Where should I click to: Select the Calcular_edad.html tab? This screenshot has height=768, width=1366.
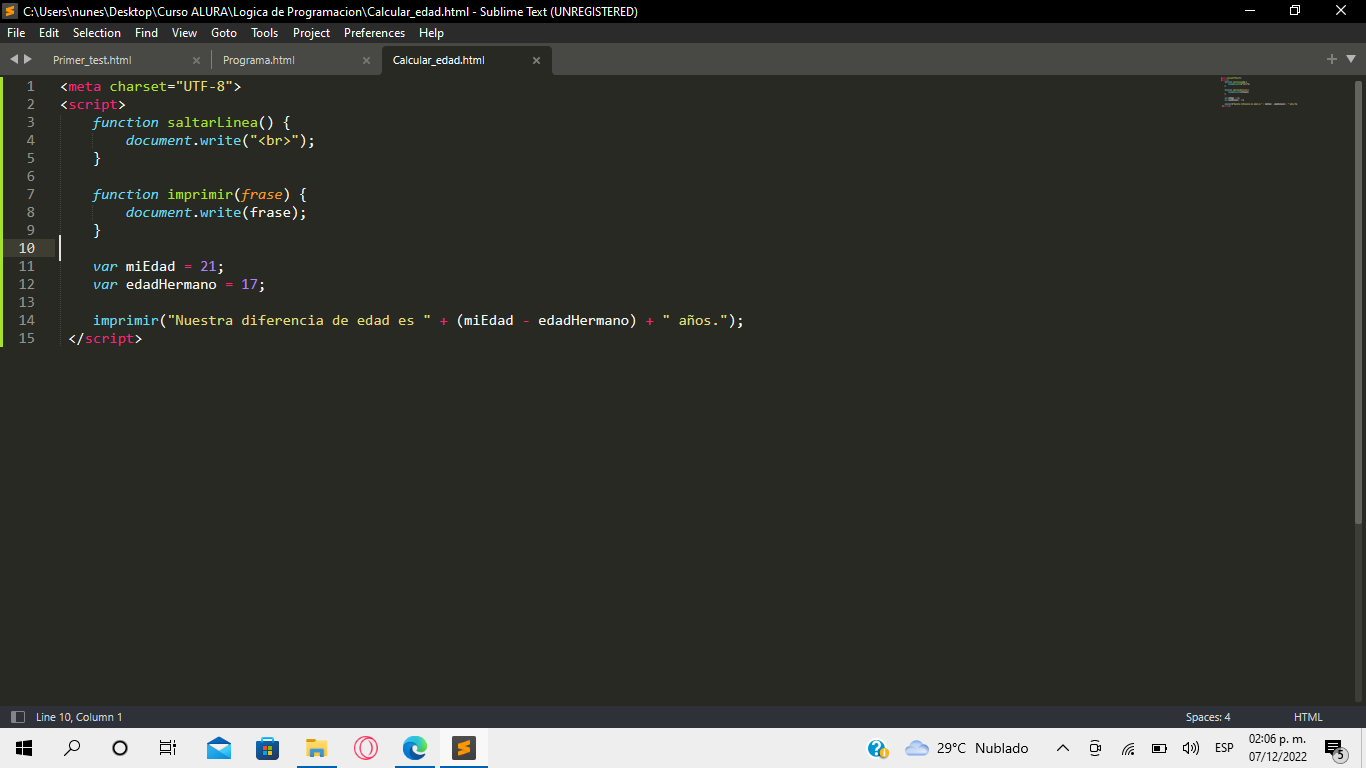[x=439, y=60]
